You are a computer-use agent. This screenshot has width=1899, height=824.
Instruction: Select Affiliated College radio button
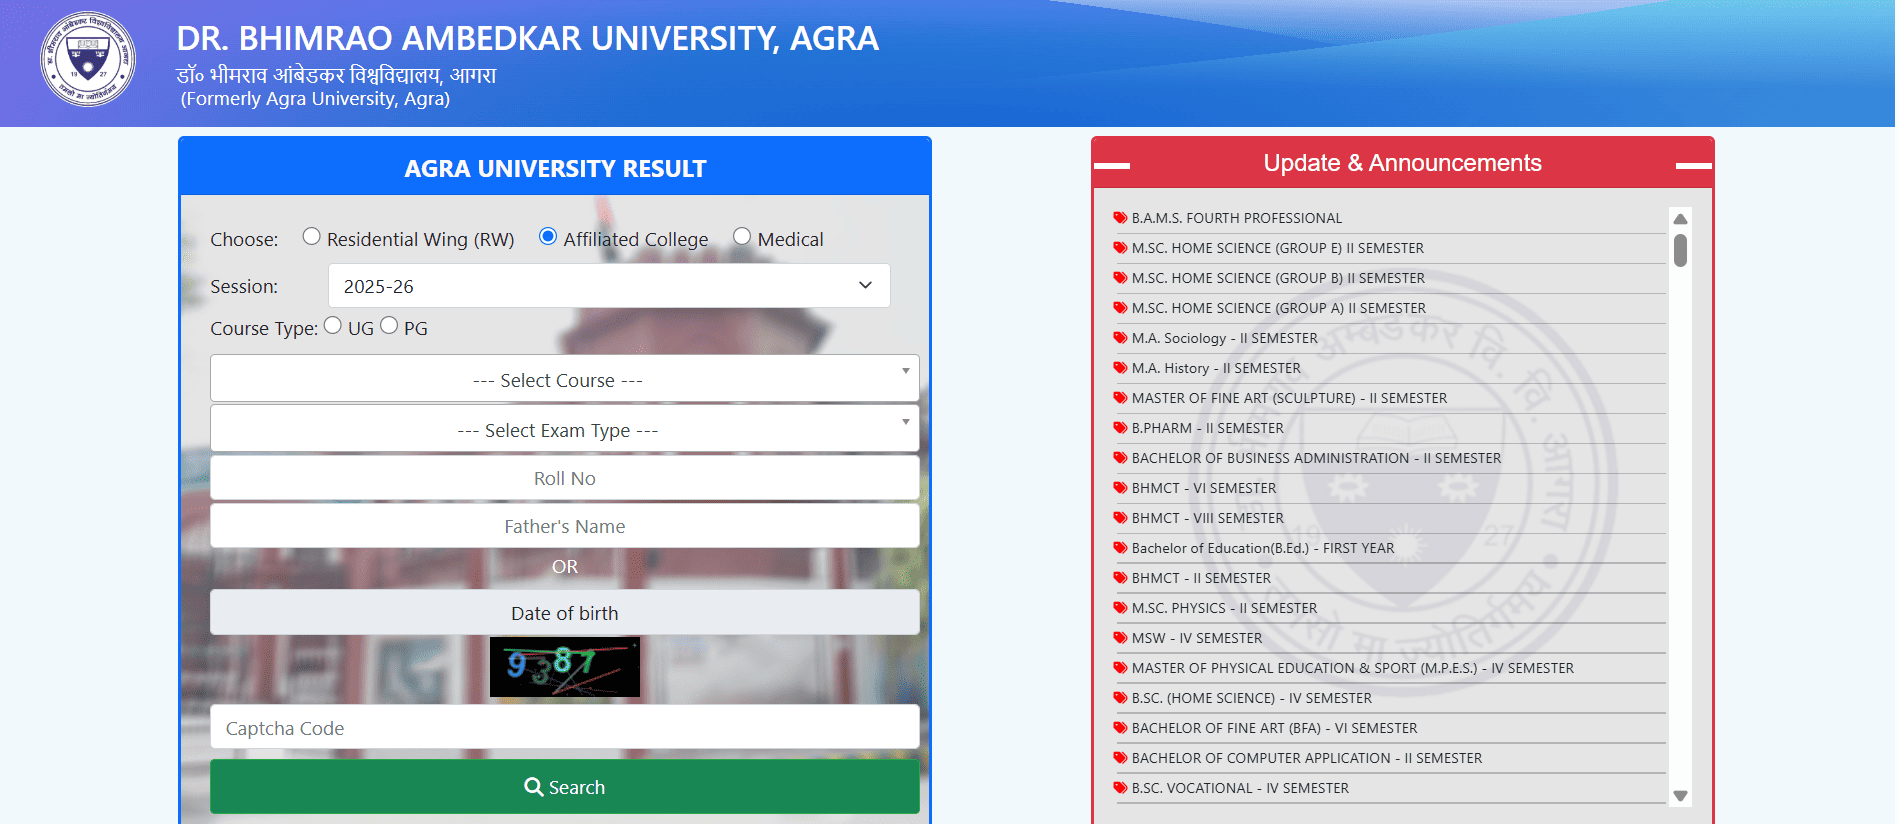(x=548, y=236)
